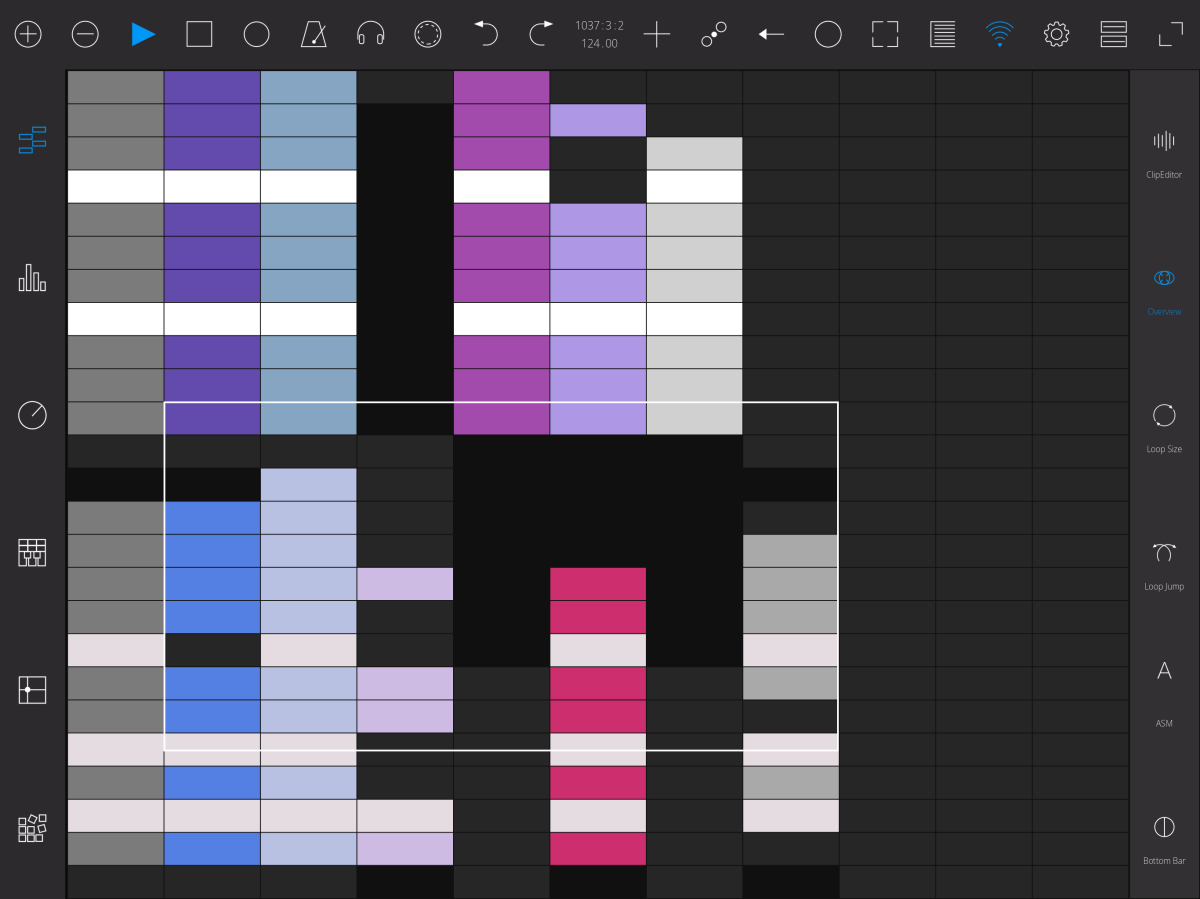Open the mixer bars view in left sidebar
The width and height of the screenshot is (1200, 899).
point(32,277)
